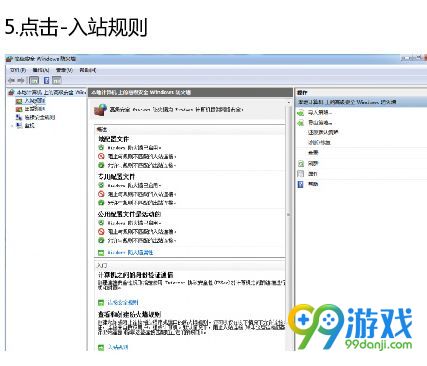Open the 连接安全规则 link in 入门 section
The width and height of the screenshot is (427, 366).
(x=123, y=303)
